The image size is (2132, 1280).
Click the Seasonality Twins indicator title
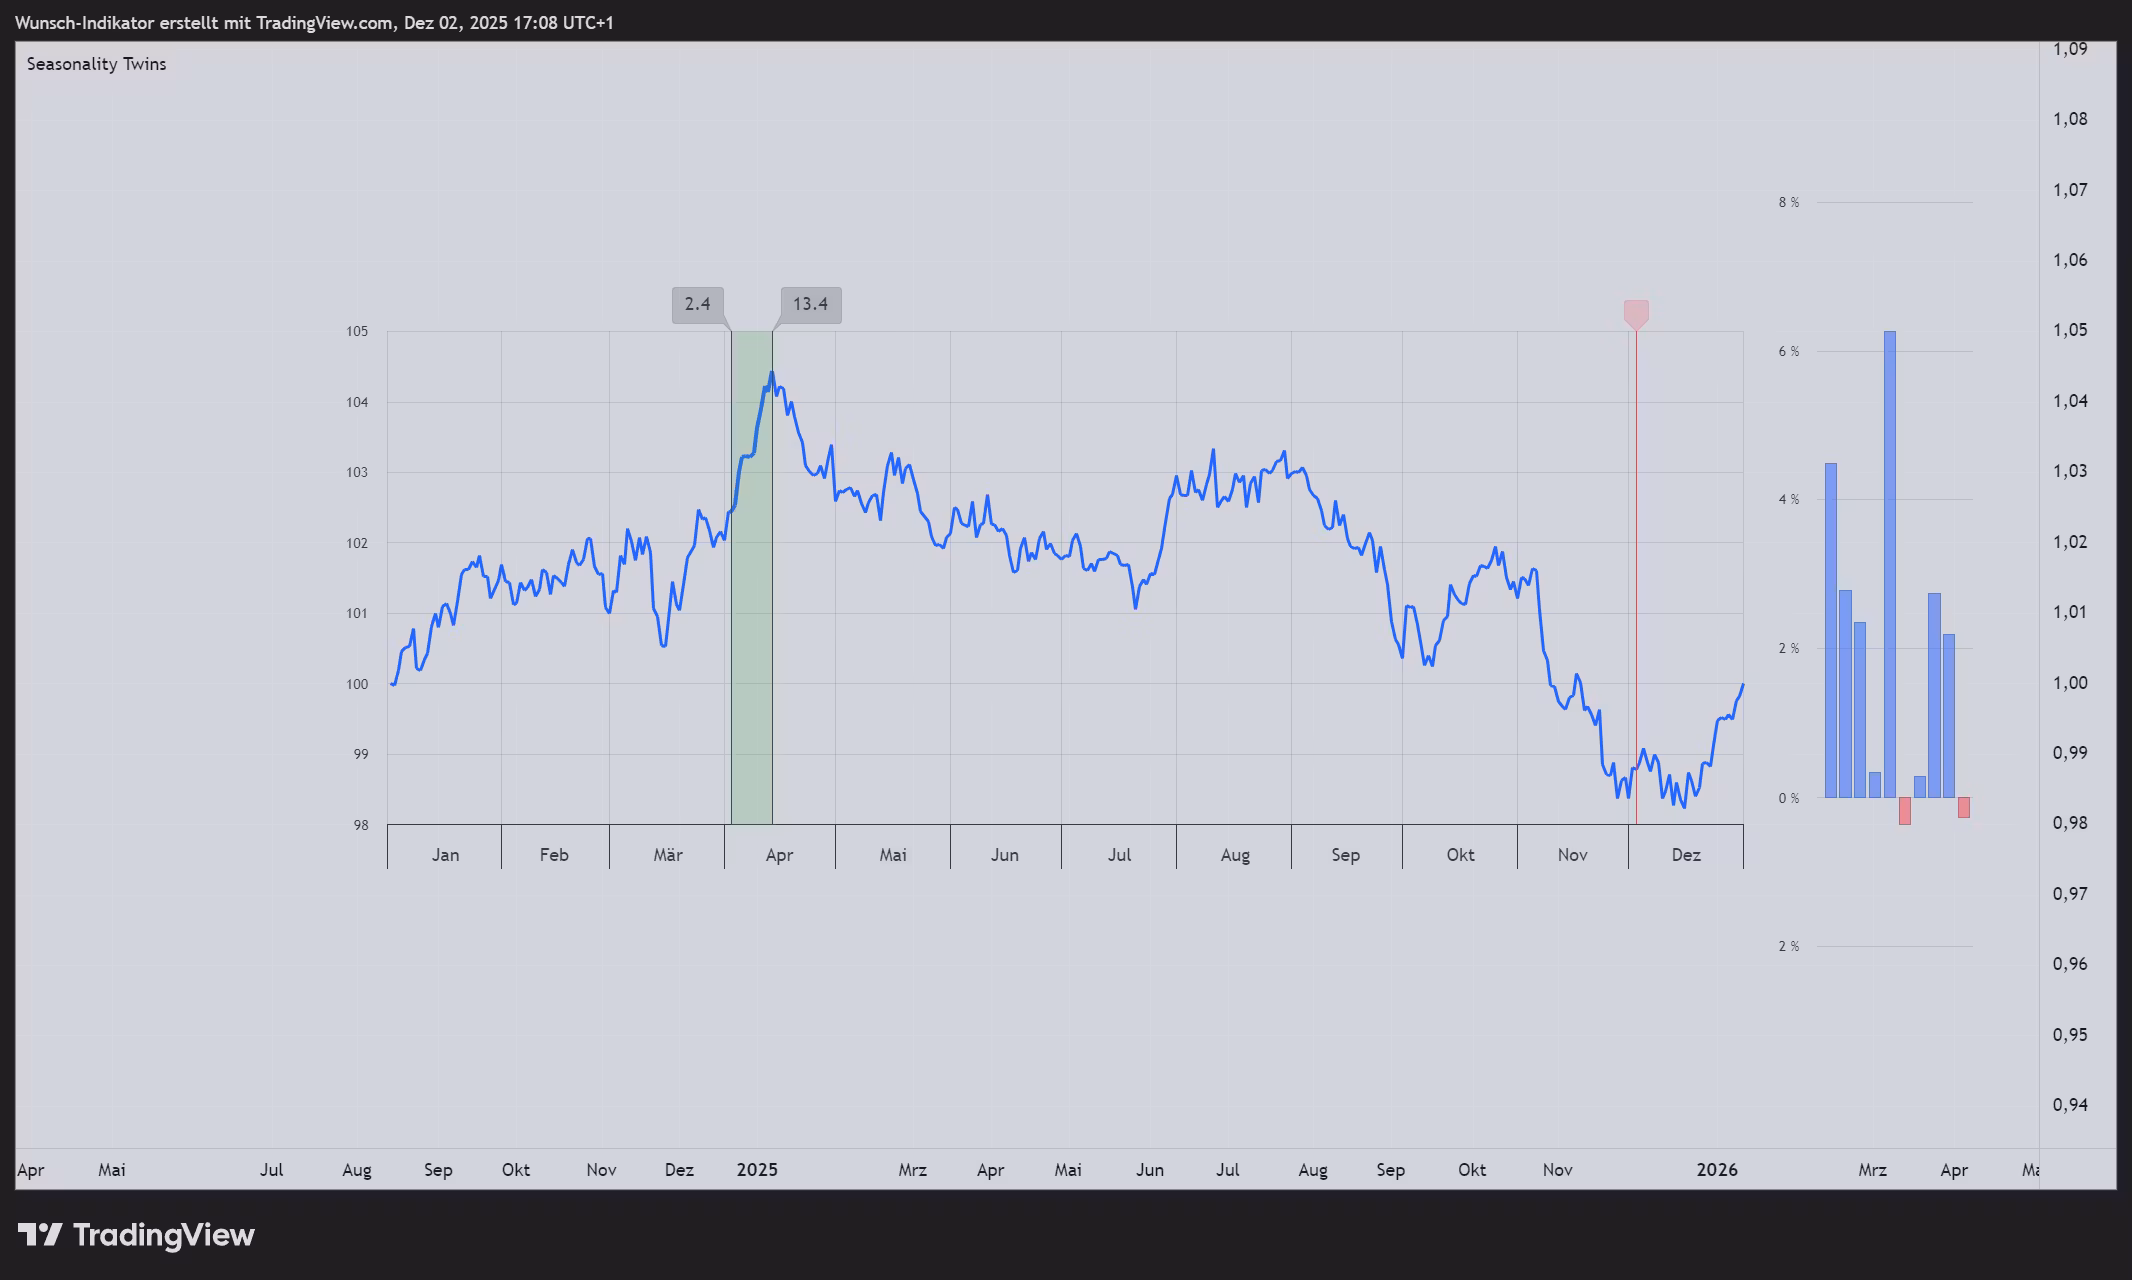[96, 64]
